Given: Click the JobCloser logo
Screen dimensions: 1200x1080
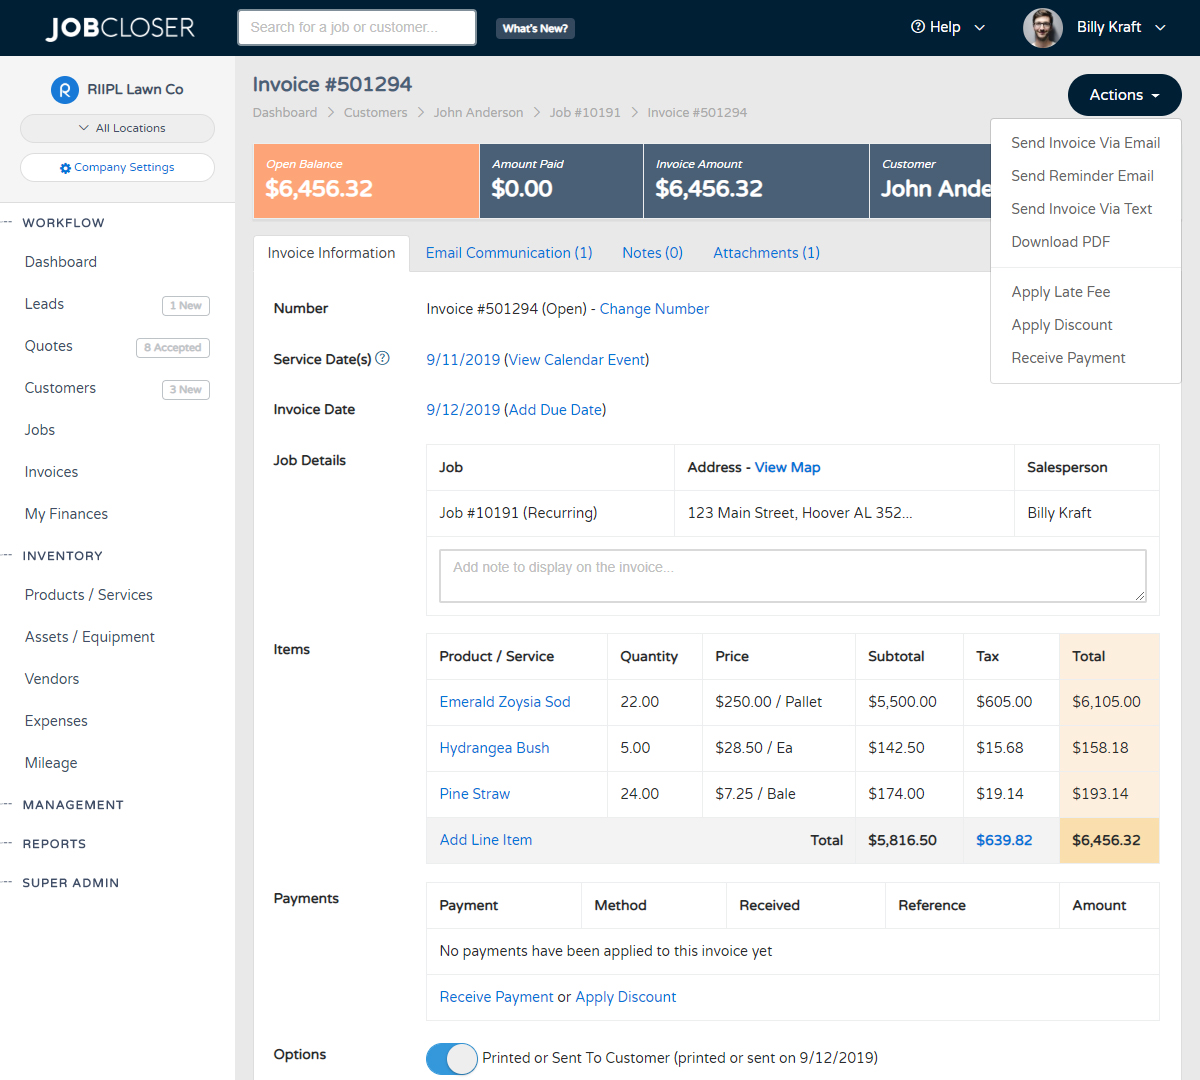Looking at the screenshot, I should point(119,27).
